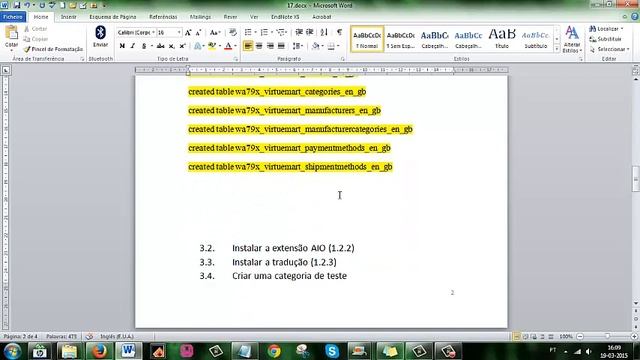Clear formatting with the eraser icon

coord(233,33)
